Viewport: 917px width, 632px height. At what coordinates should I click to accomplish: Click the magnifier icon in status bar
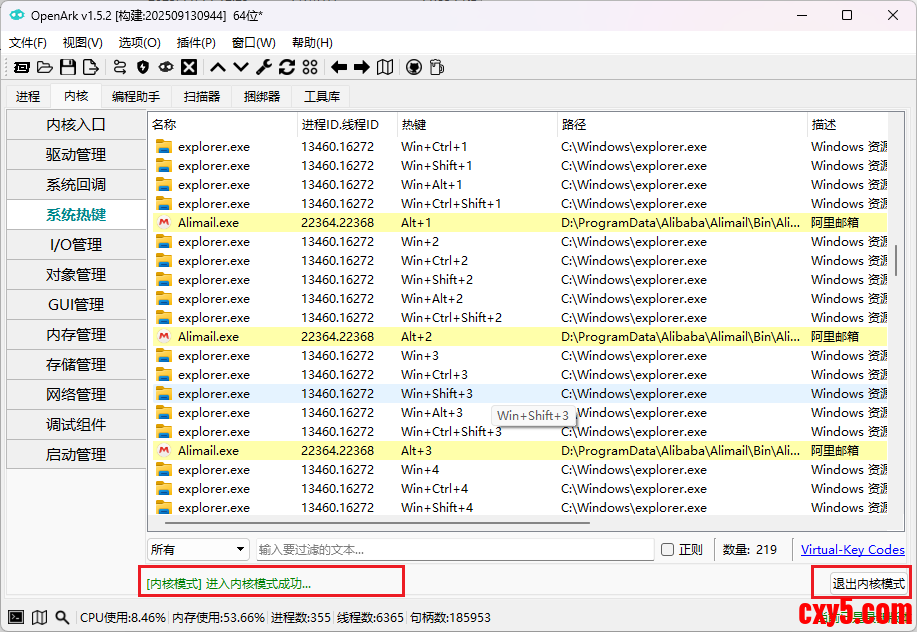[x=62, y=618]
